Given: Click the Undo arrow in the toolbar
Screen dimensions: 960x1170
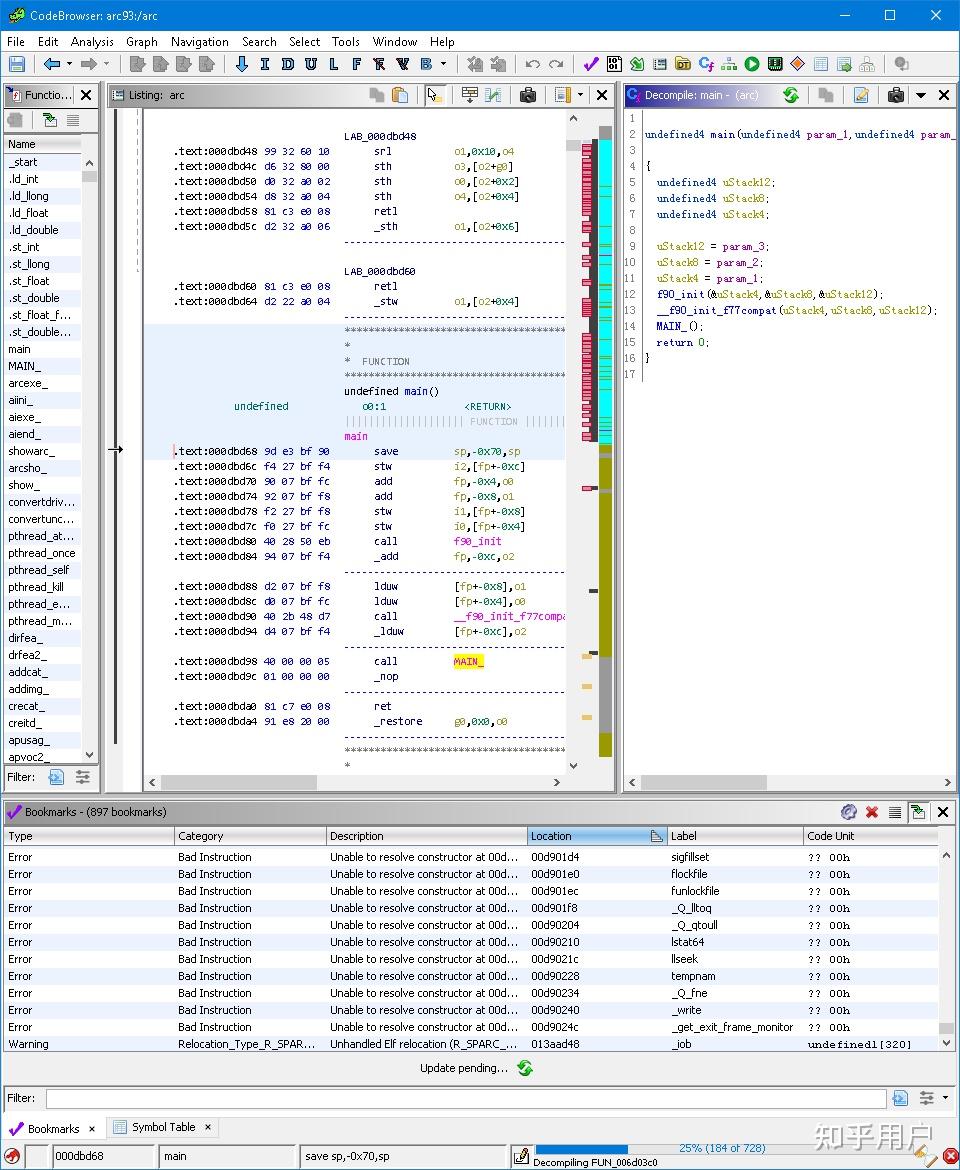Looking at the screenshot, I should (x=532, y=64).
